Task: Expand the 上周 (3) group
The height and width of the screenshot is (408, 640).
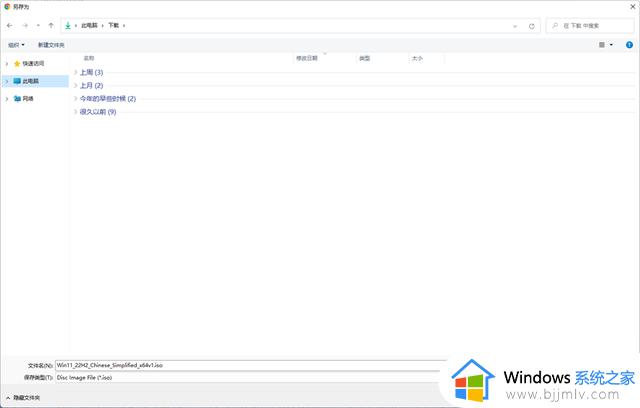Action: tap(76, 72)
